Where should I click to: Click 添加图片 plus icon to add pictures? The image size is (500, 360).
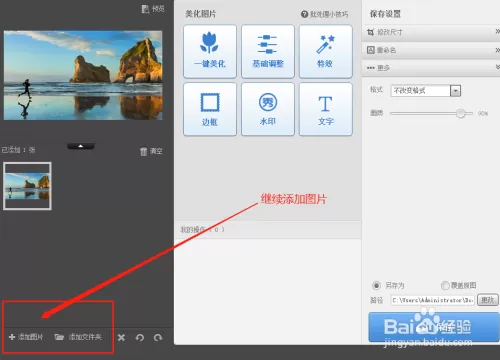(12, 337)
